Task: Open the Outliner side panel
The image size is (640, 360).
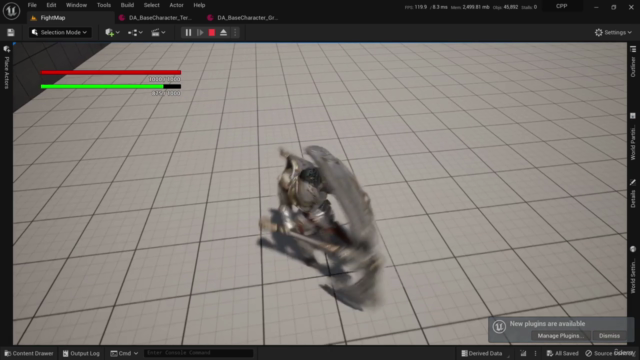Action: (633, 62)
